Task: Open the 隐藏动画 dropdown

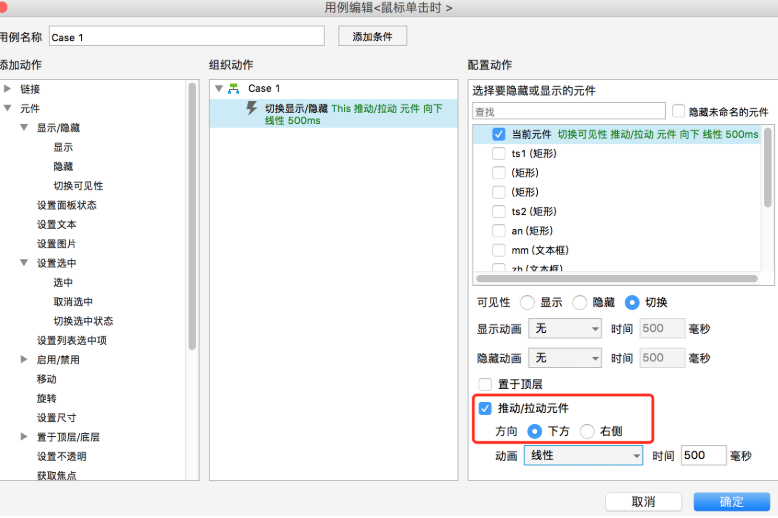Action: click(565, 358)
